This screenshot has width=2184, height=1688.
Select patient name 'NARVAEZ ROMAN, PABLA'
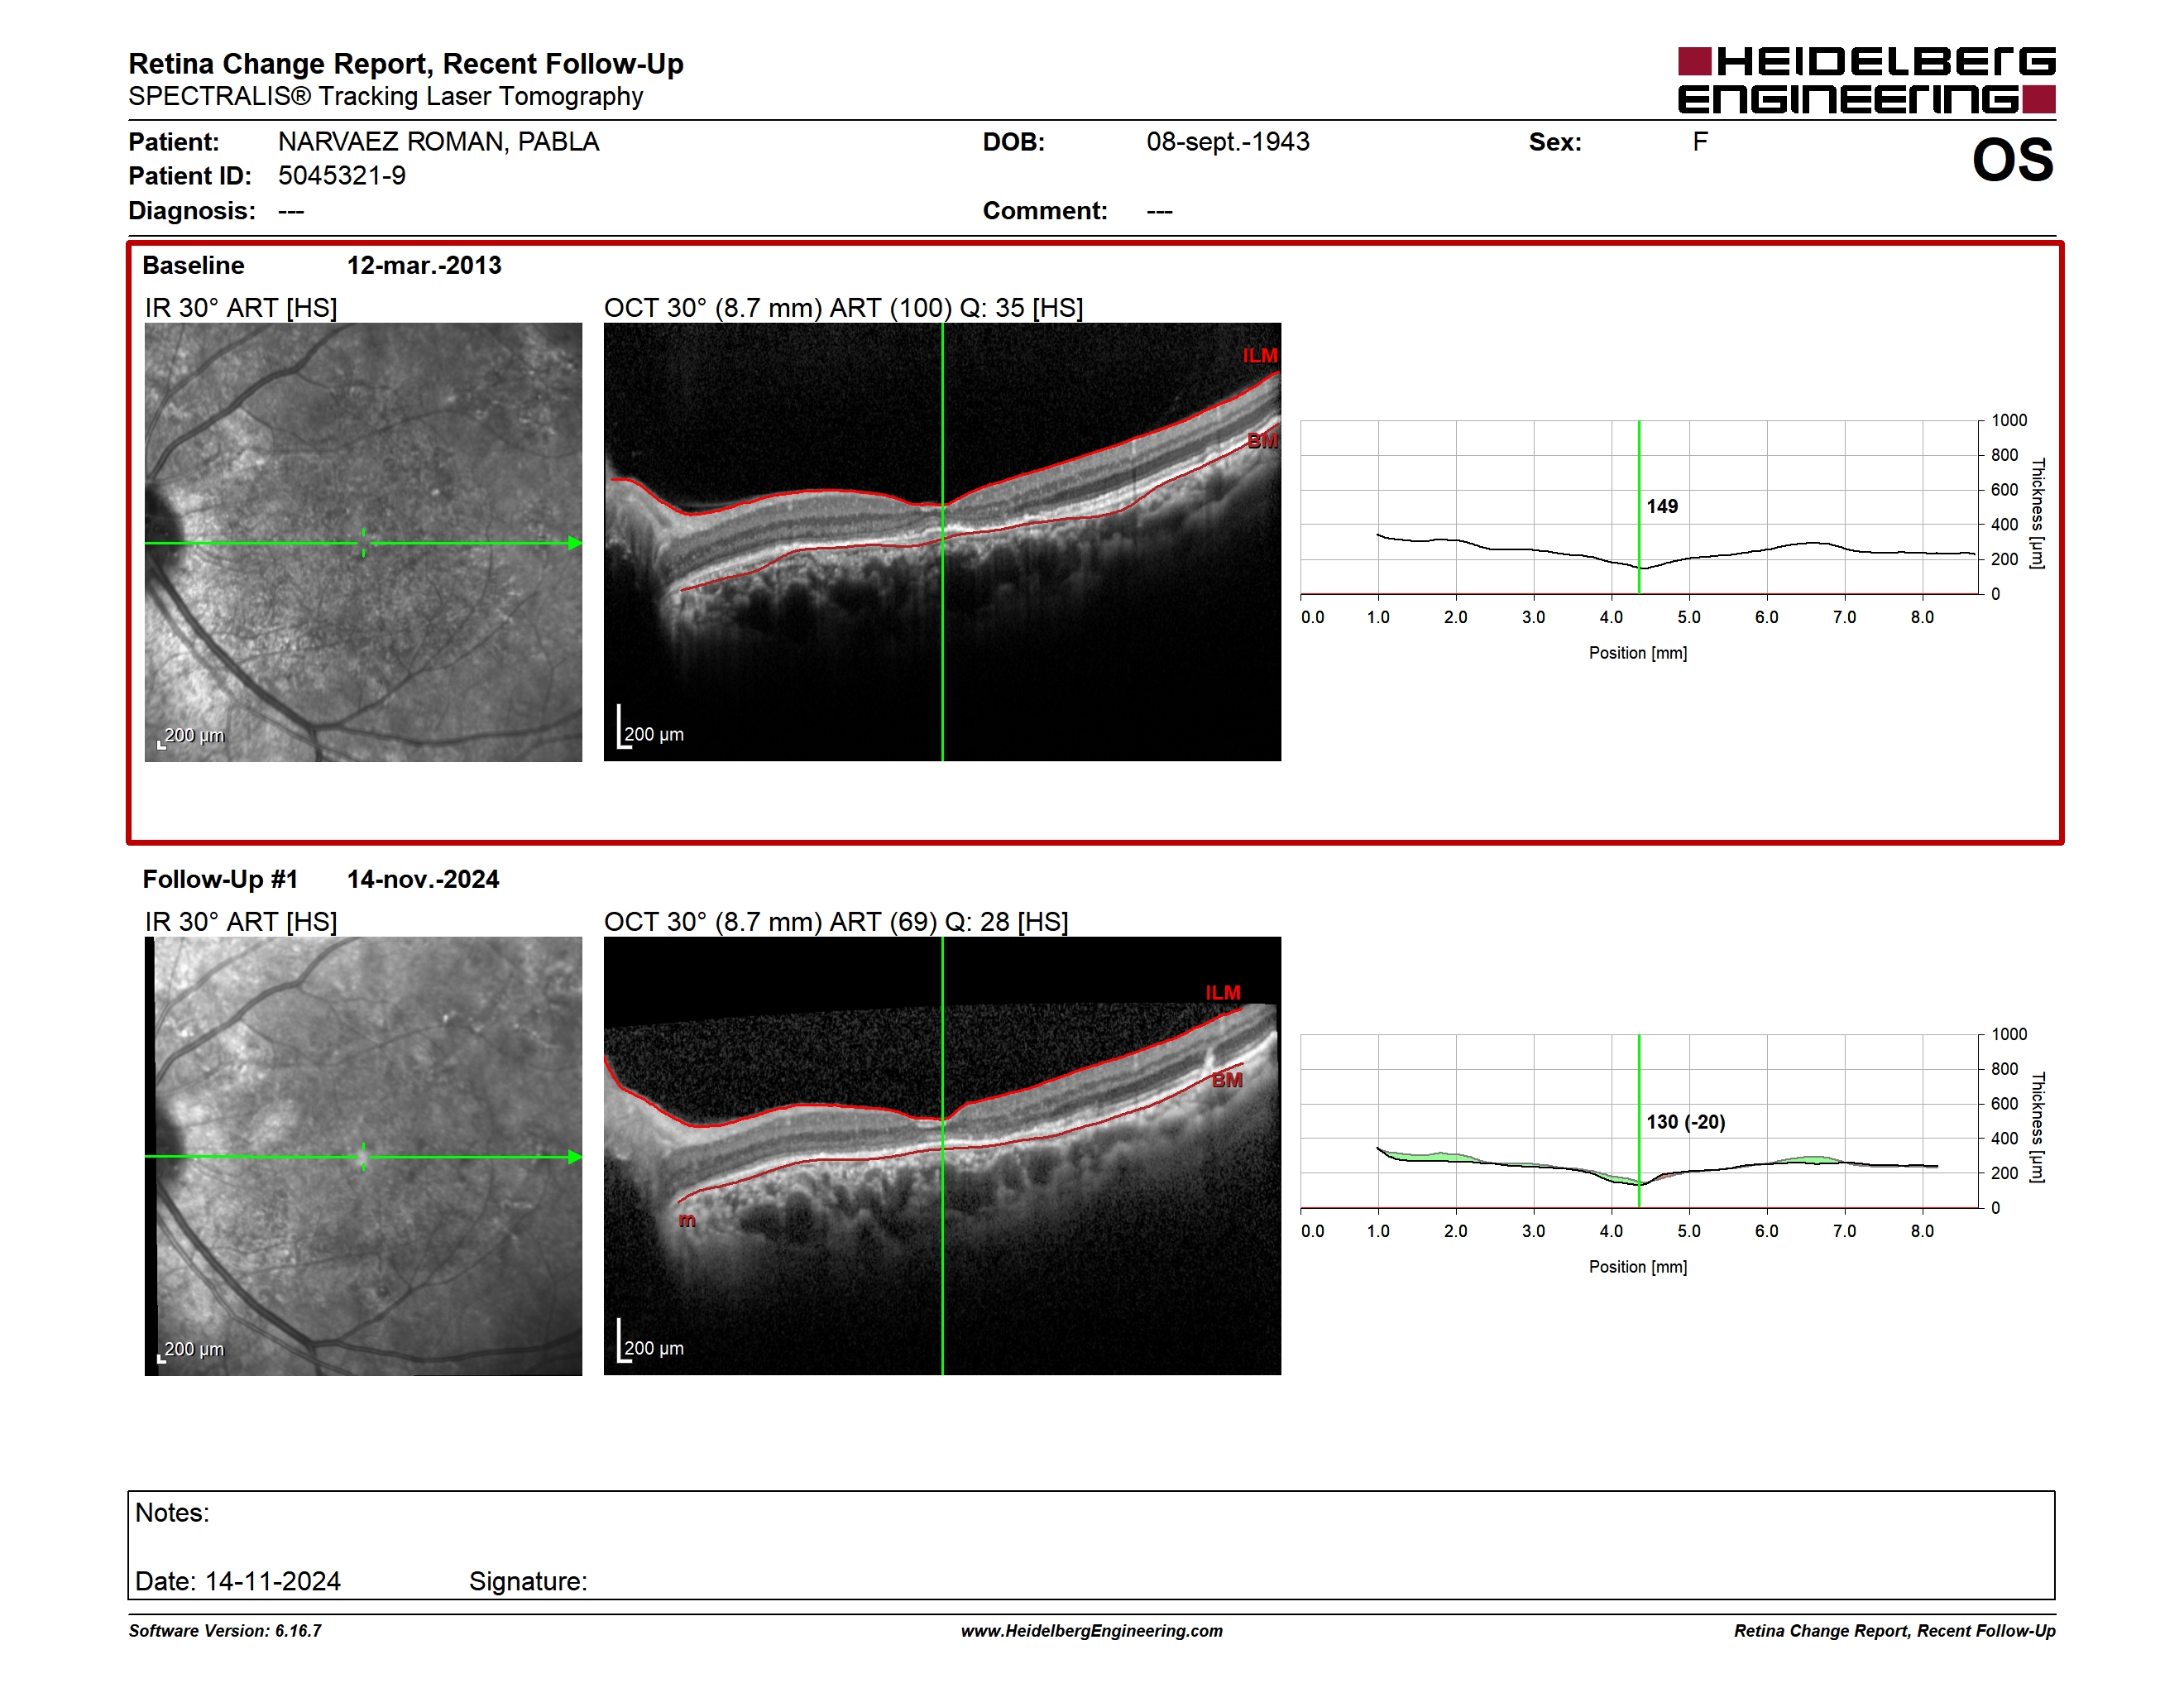coord(439,142)
